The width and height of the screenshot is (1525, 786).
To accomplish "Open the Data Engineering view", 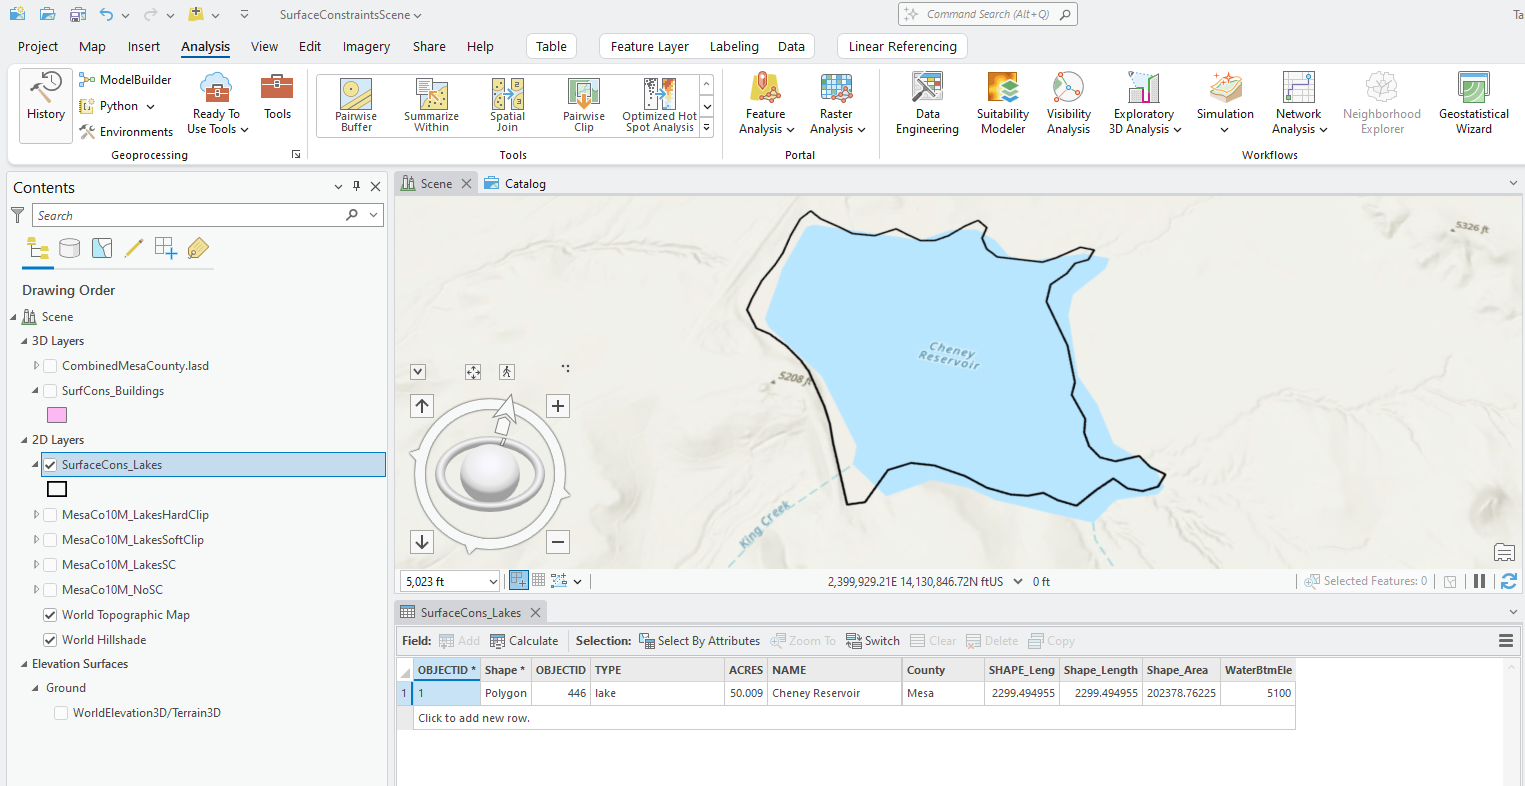I will pyautogui.click(x=927, y=103).
